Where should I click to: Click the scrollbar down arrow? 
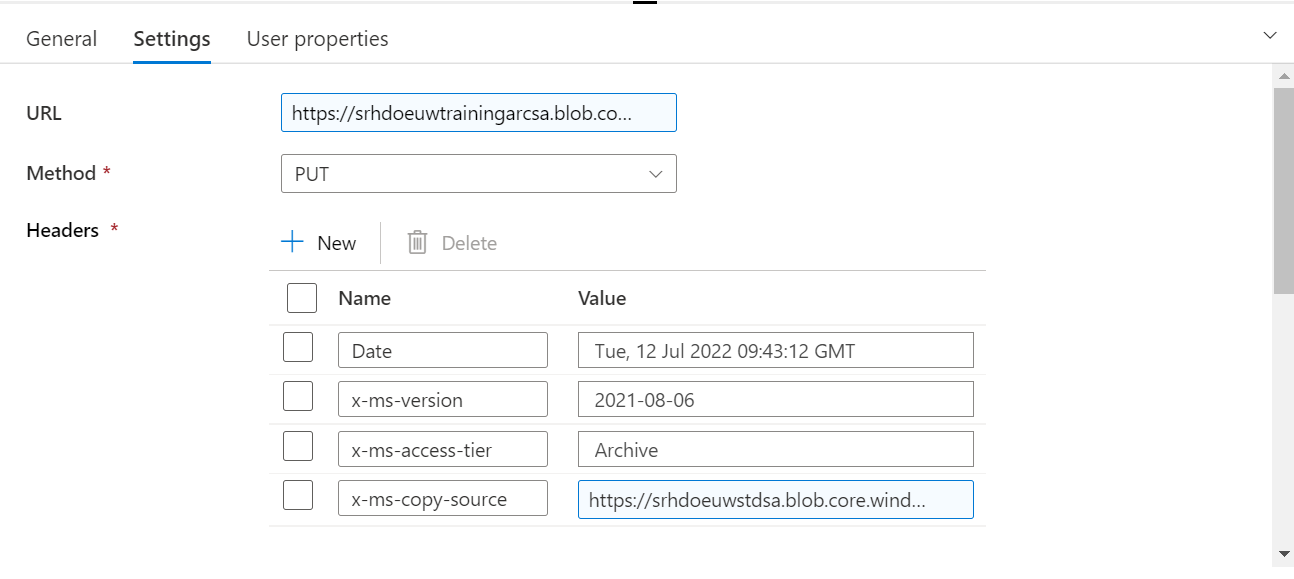tap(1285, 555)
